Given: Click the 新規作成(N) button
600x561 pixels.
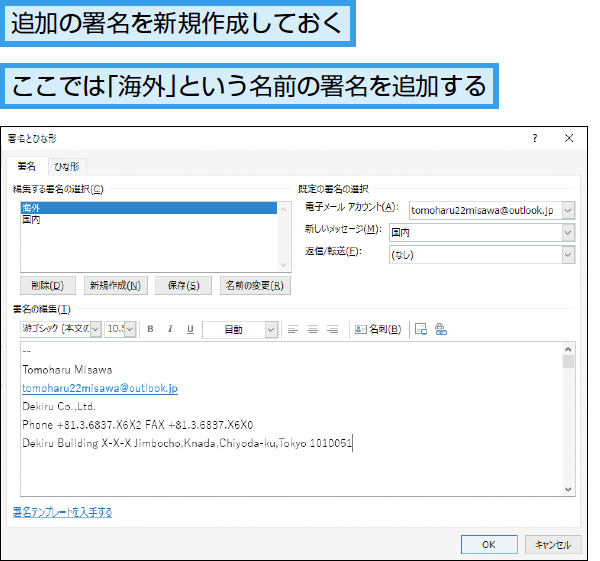Looking at the screenshot, I should [116, 285].
